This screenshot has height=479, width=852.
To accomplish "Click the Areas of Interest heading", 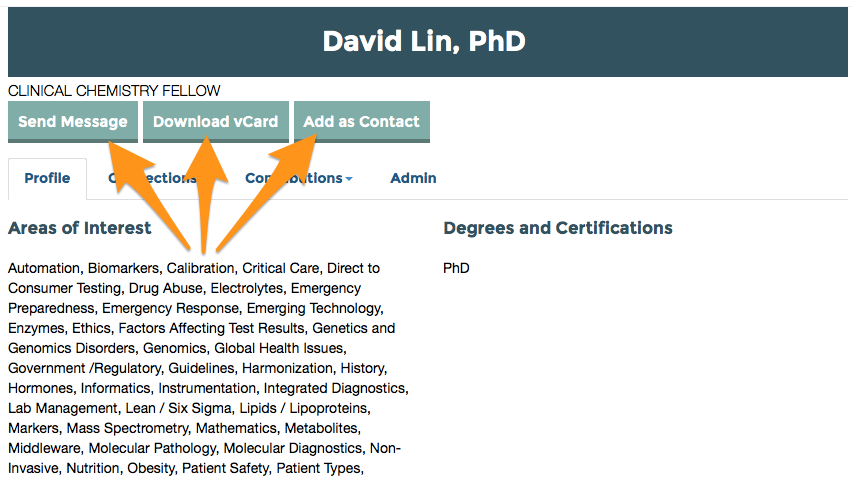I will tap(80, 228).
